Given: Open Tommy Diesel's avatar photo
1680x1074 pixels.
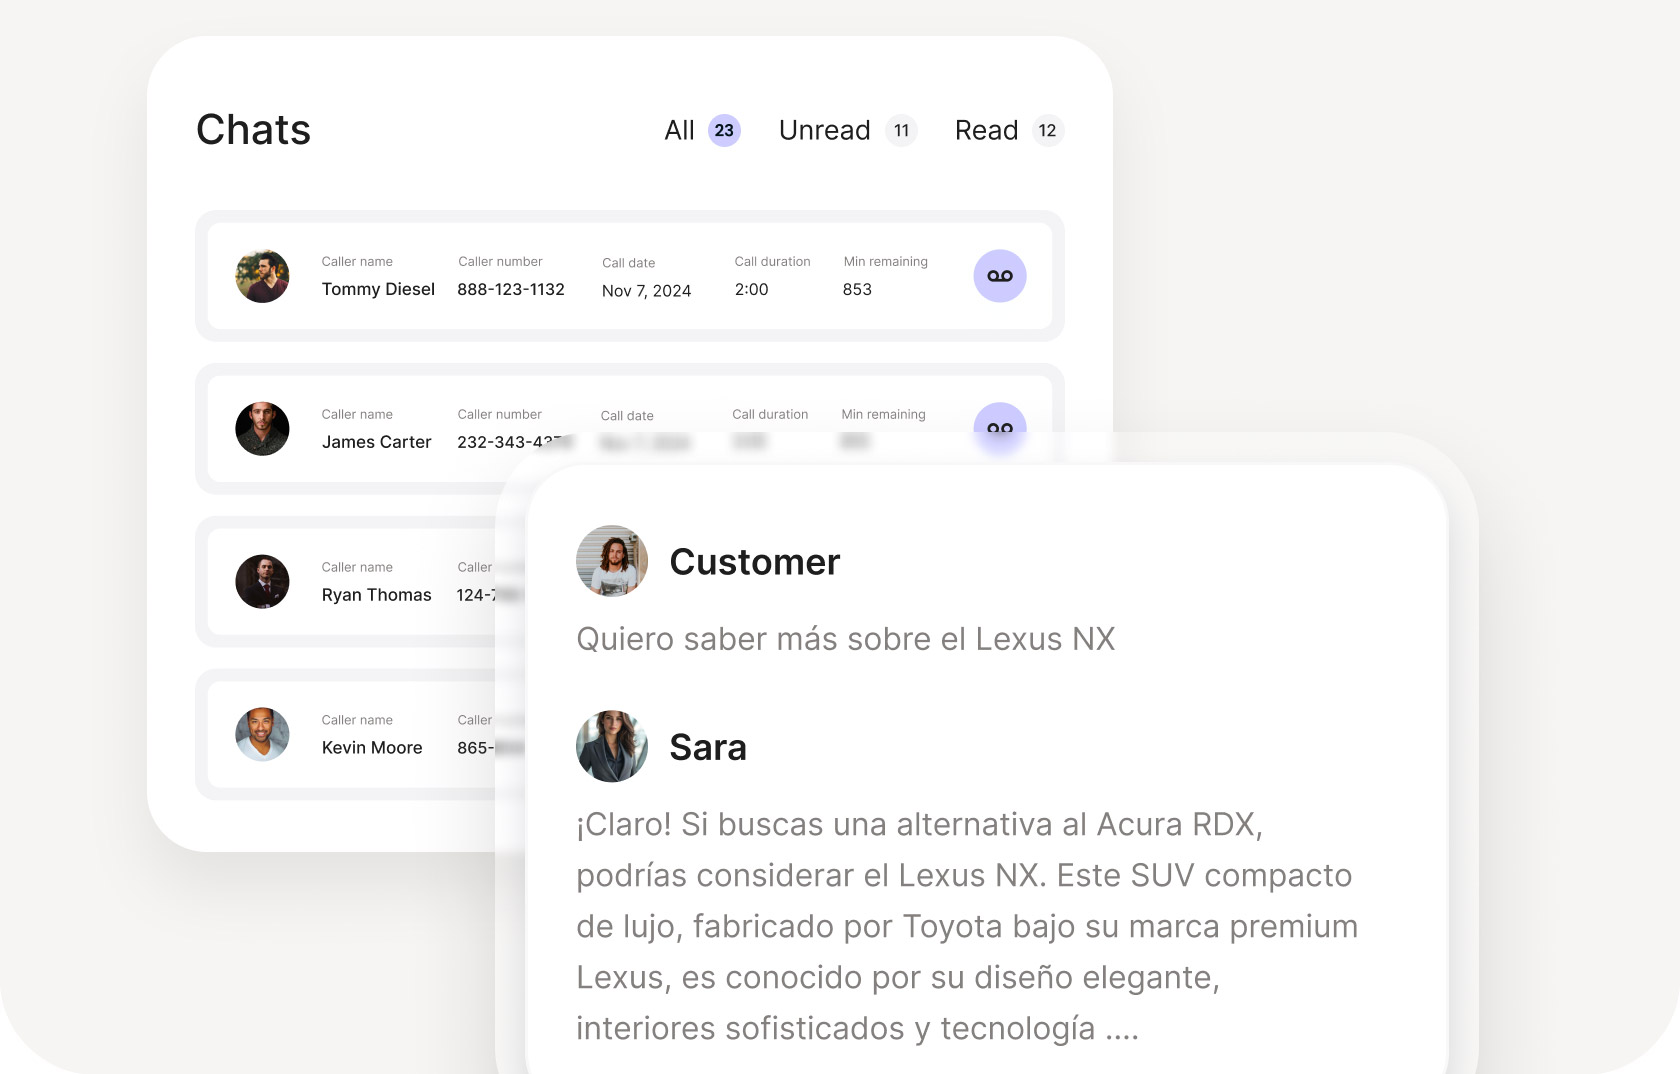Looking at the screenshot, I should [262, 276].
